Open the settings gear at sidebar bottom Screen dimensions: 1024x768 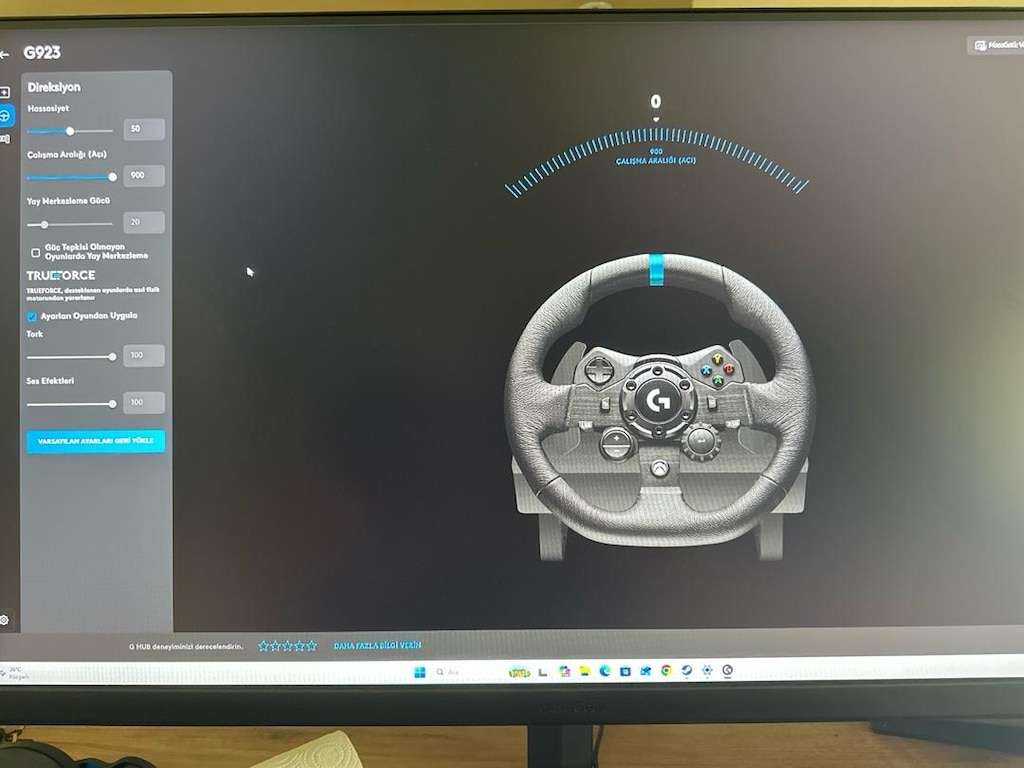(x=4, y=620)
